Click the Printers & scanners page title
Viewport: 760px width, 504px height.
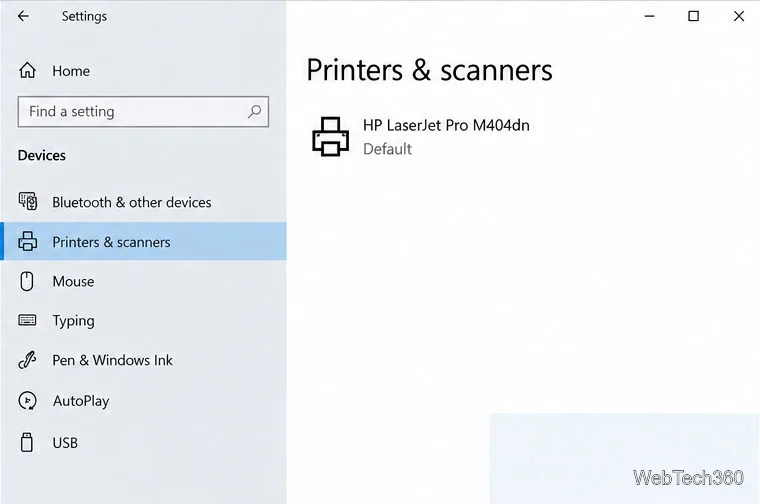tap(429, 70)
